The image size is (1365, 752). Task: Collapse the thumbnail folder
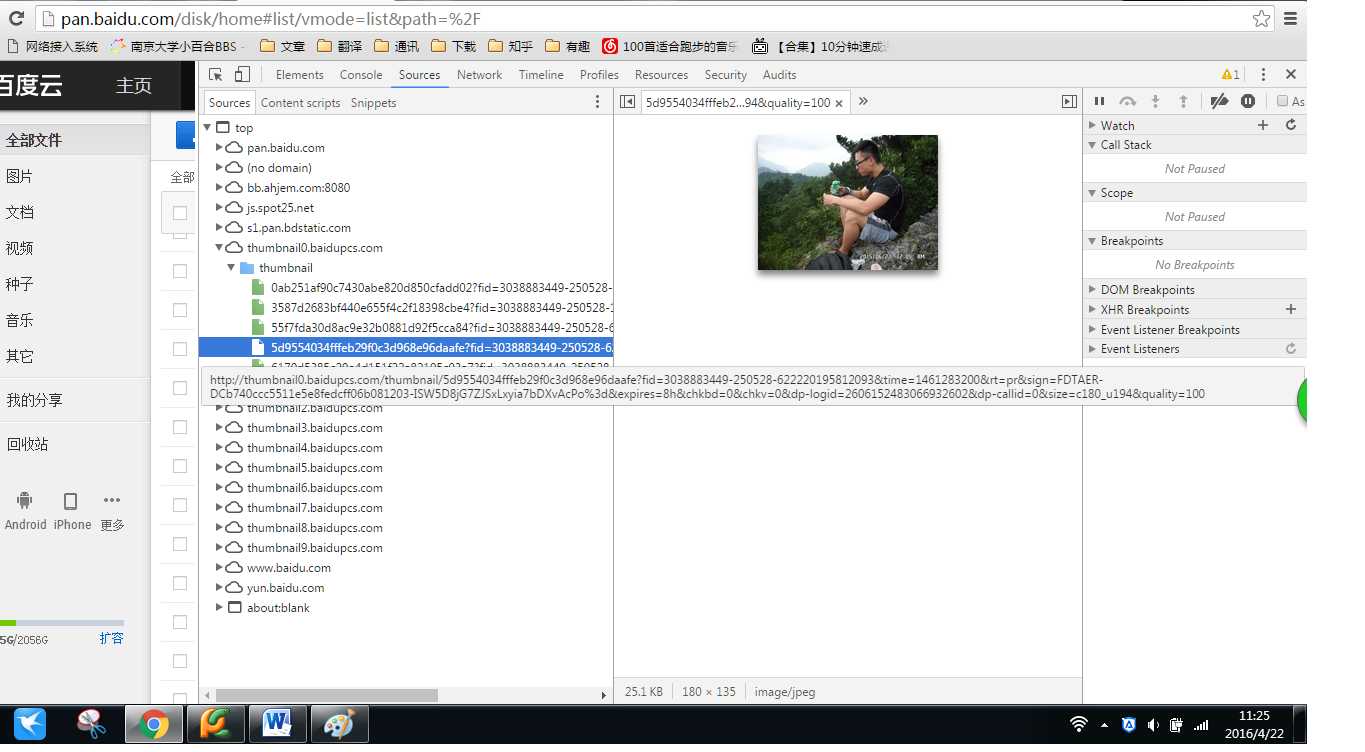231,267
